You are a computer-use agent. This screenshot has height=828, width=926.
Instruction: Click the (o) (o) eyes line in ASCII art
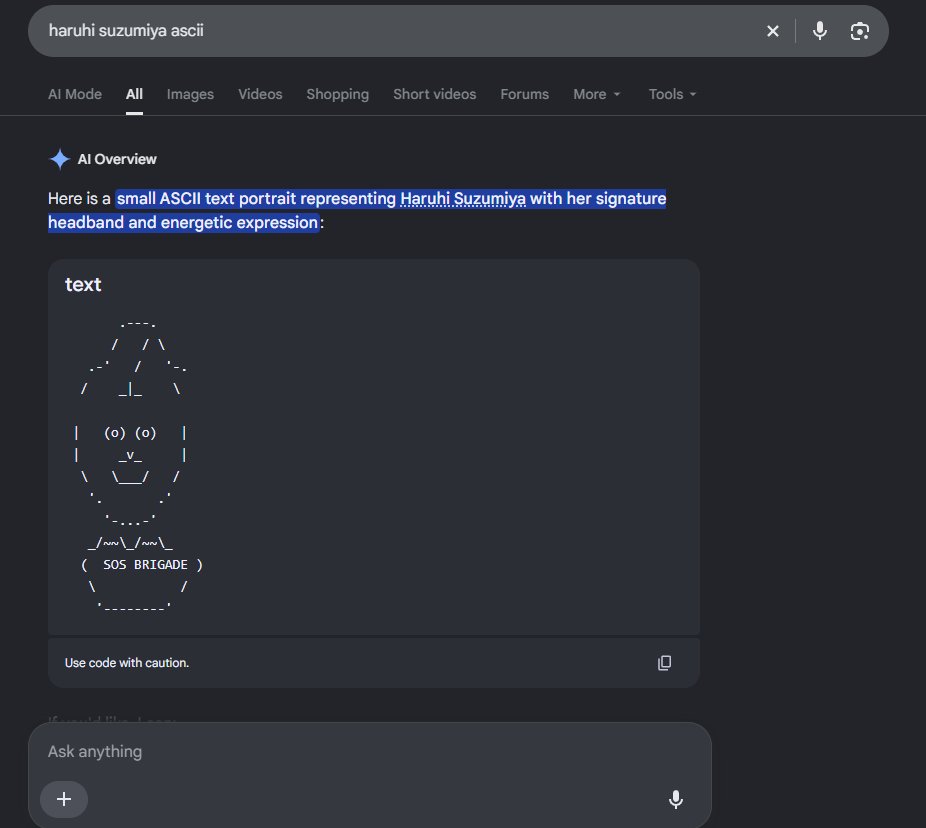click(130, 433)
